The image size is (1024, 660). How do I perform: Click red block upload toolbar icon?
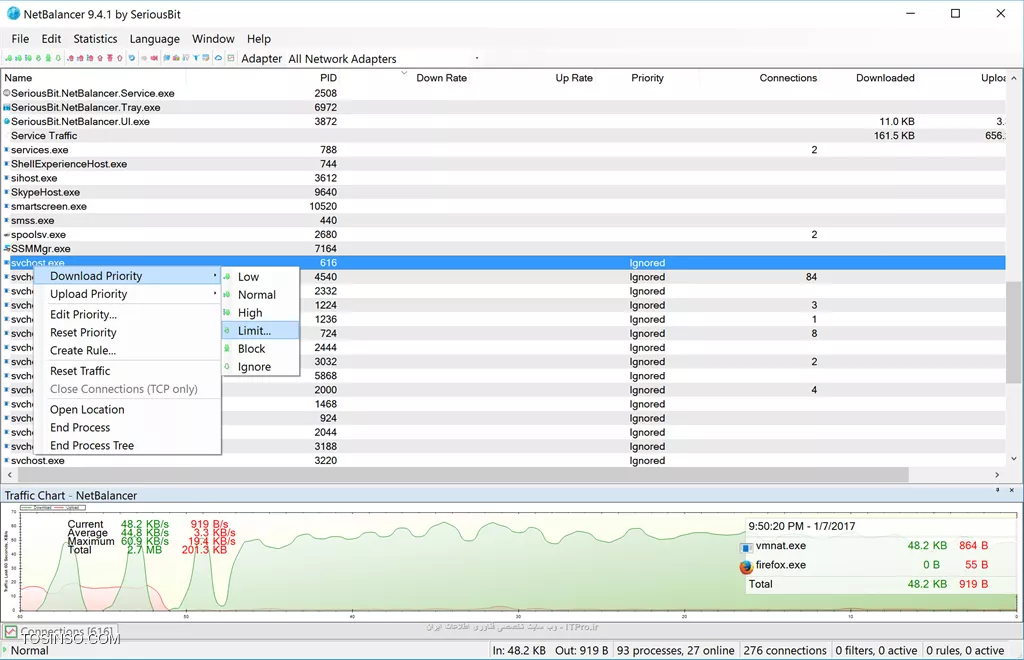coord(110,58)
